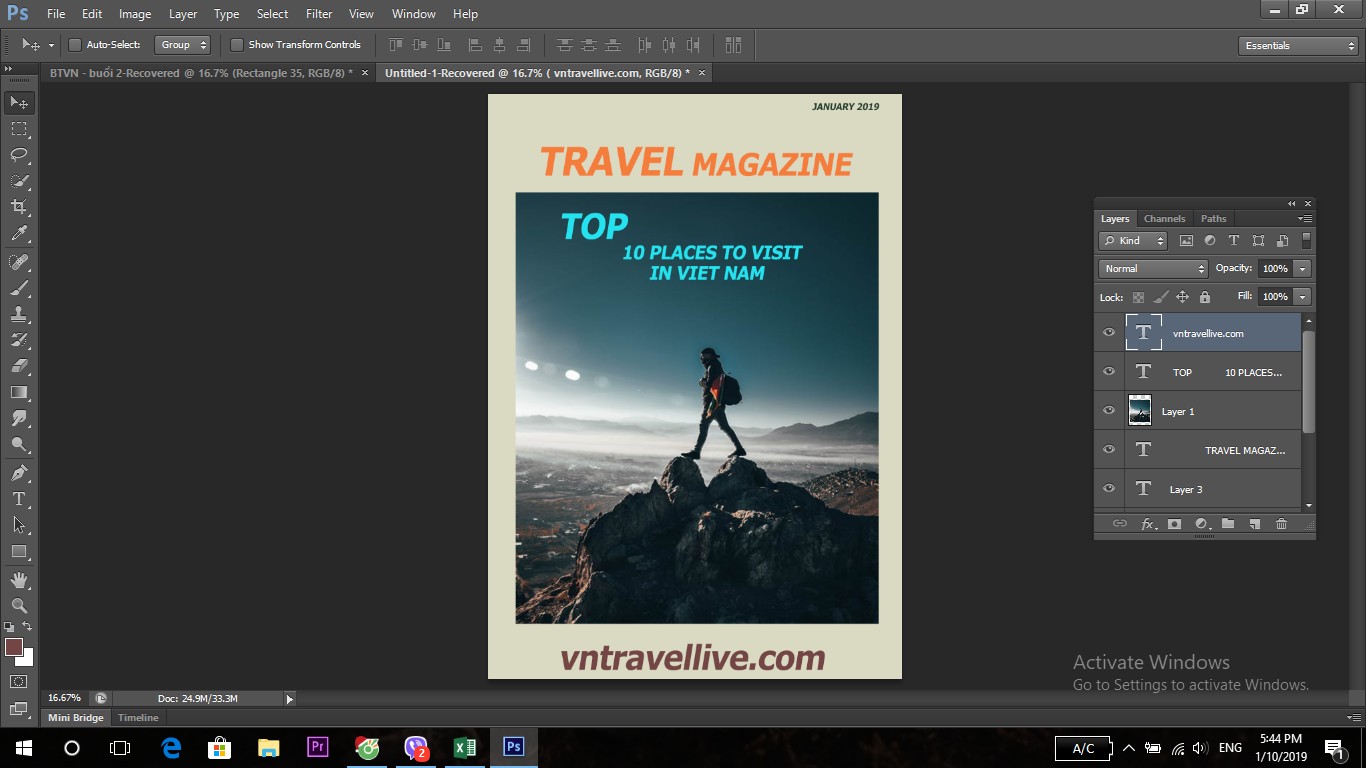Open the Essentials workspace dropdown
1366x768 pixels.
1297,46
